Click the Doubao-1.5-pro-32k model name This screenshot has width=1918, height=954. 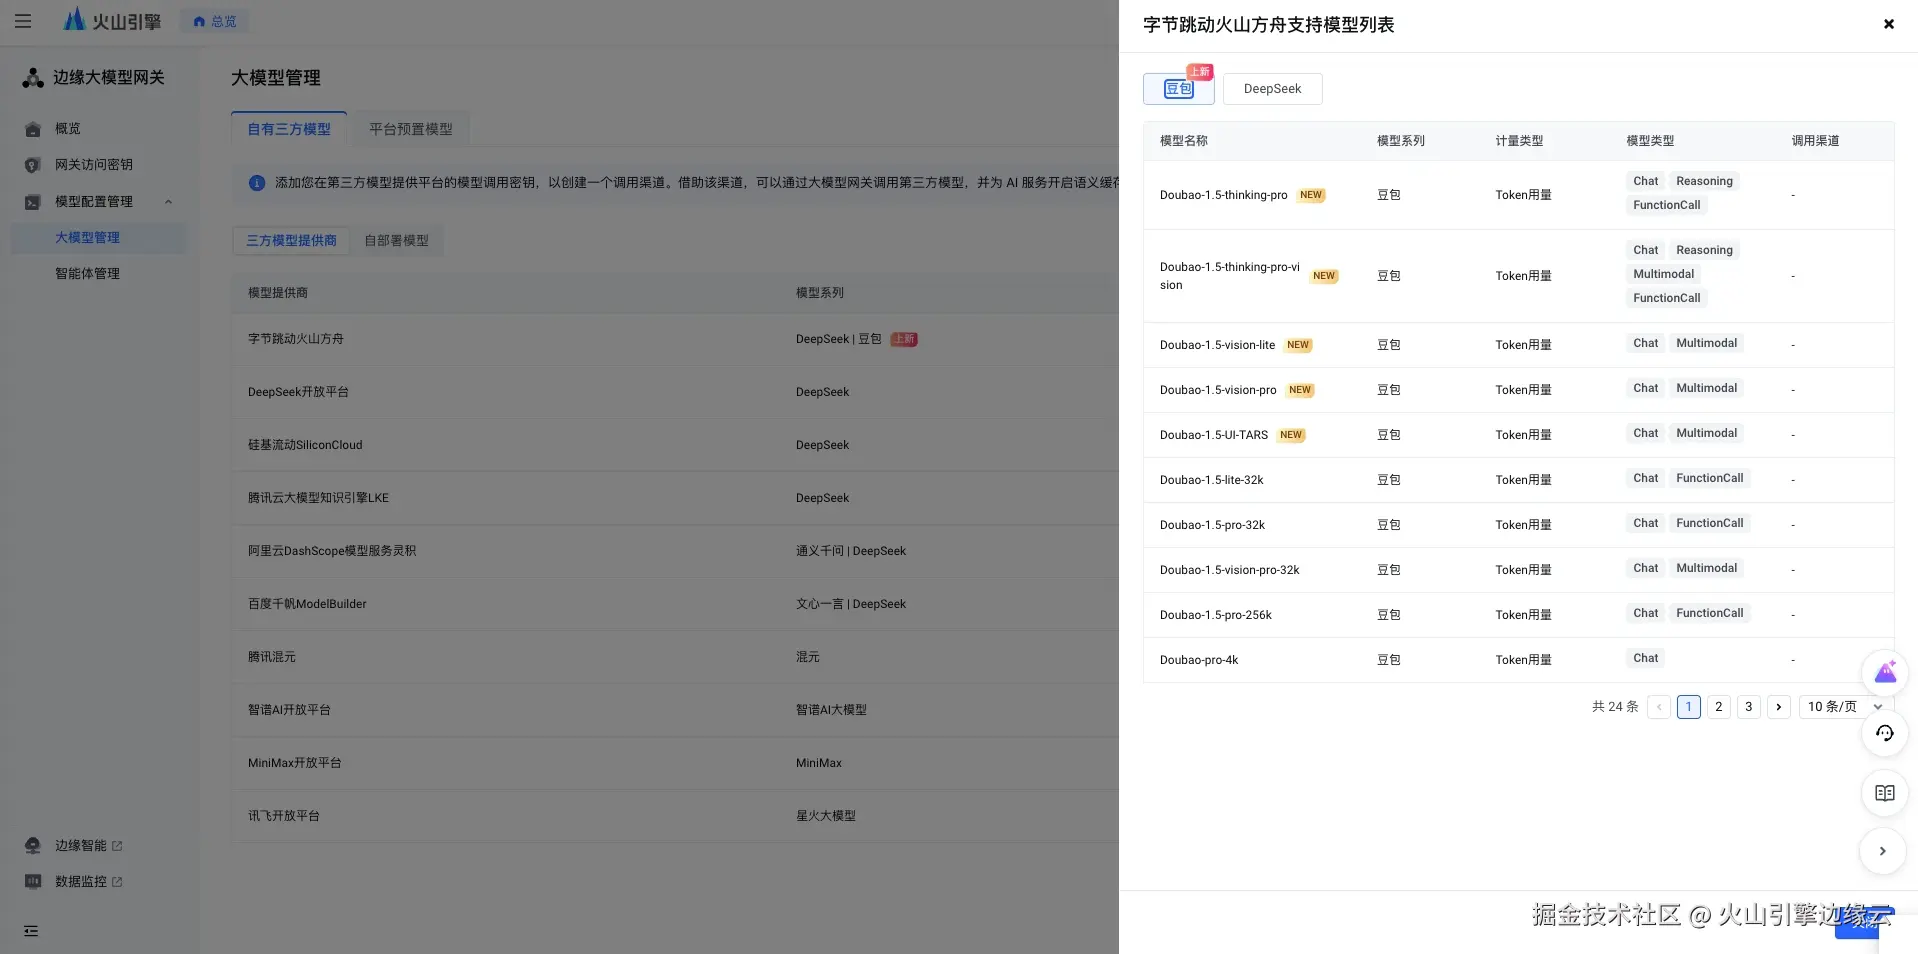[1212, 525]
